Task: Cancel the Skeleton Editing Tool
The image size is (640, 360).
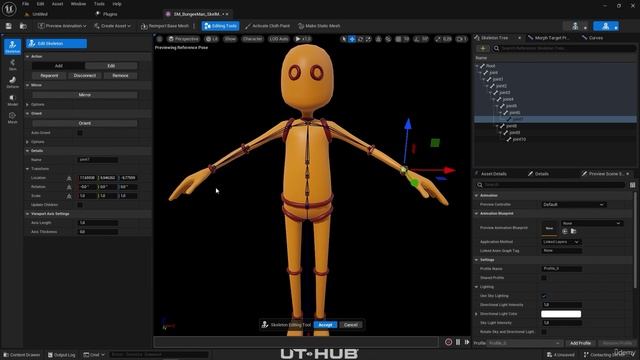Action: click(351, 325)
